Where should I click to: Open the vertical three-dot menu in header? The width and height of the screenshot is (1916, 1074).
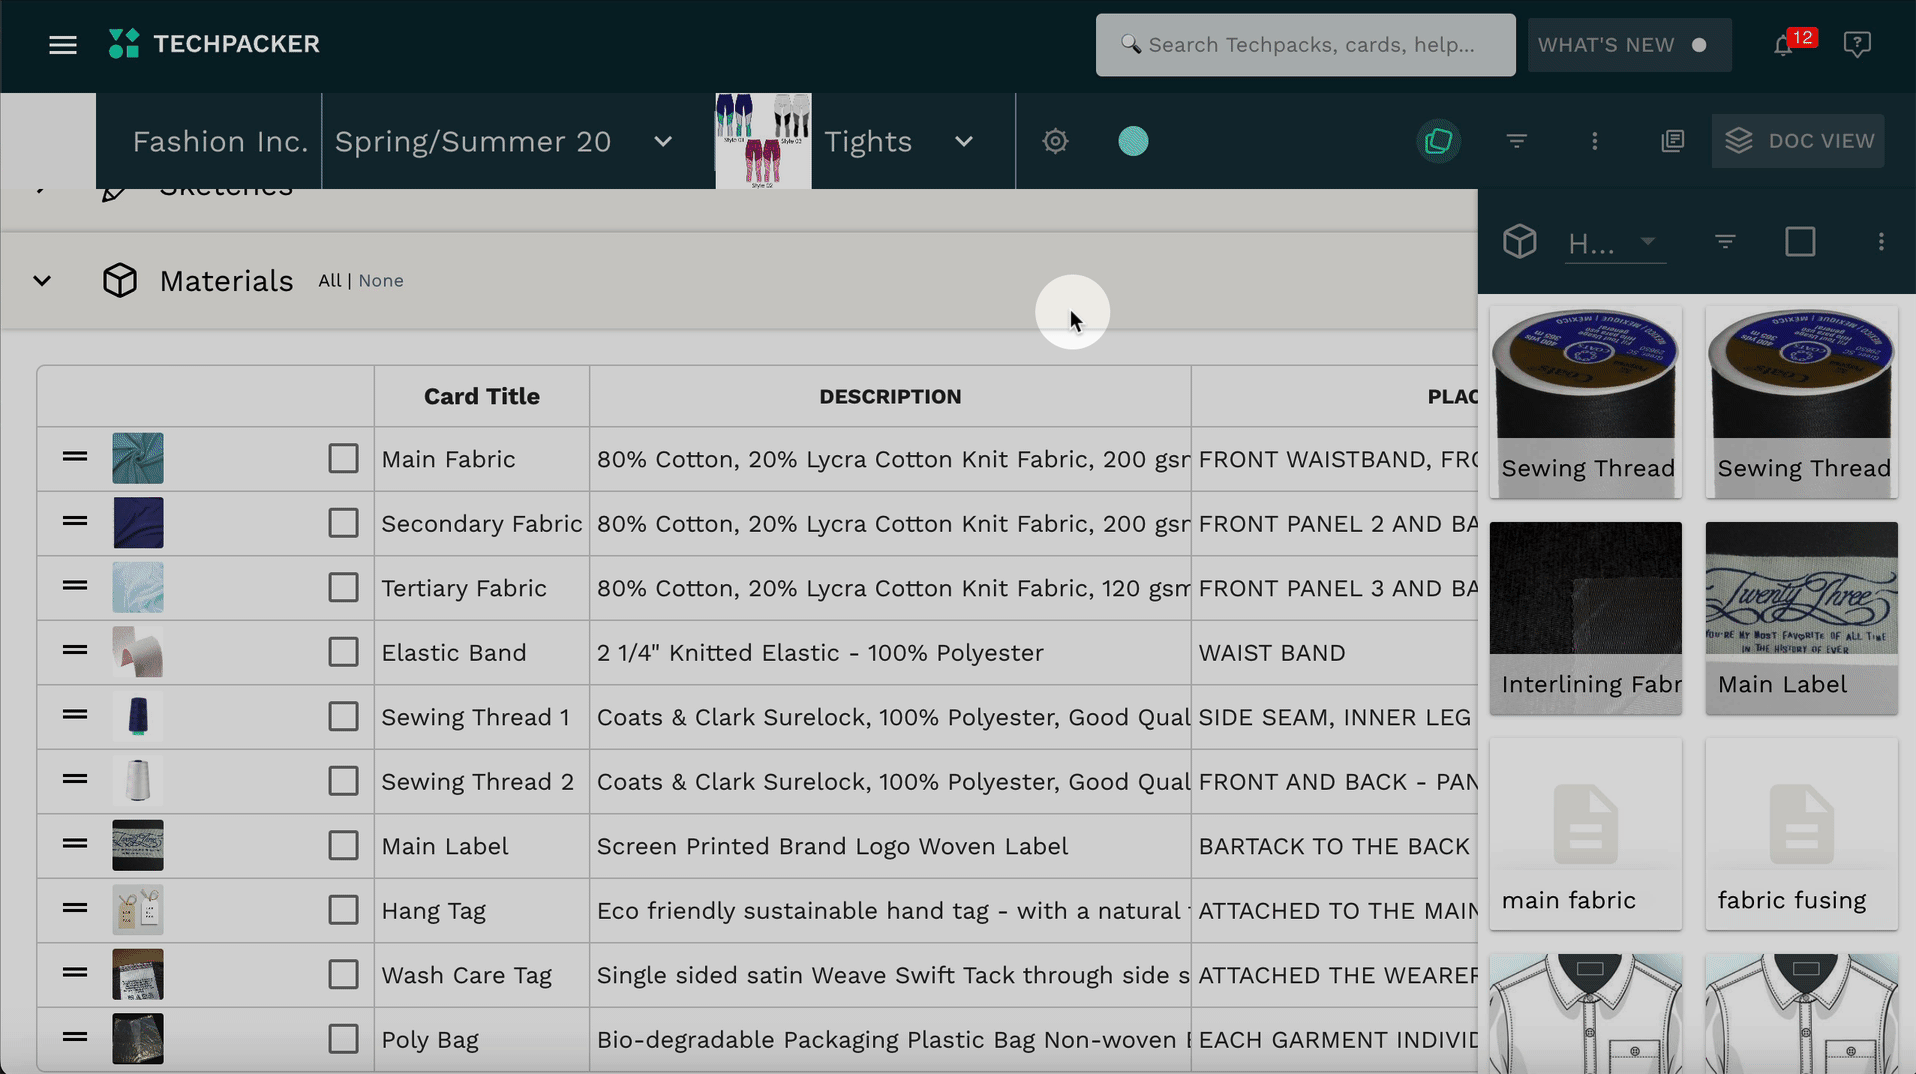[1594, 141]
